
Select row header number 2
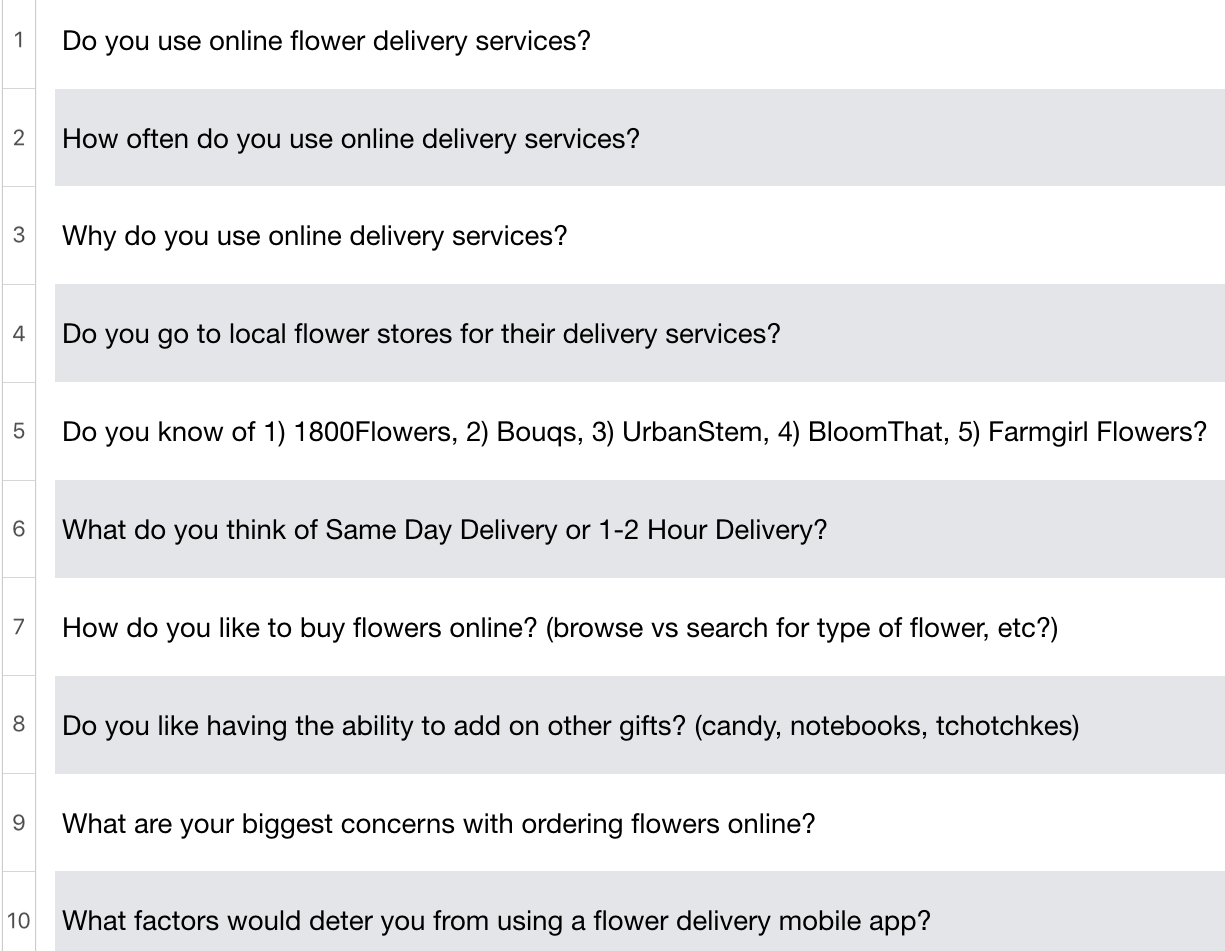(x=19, y=138)
